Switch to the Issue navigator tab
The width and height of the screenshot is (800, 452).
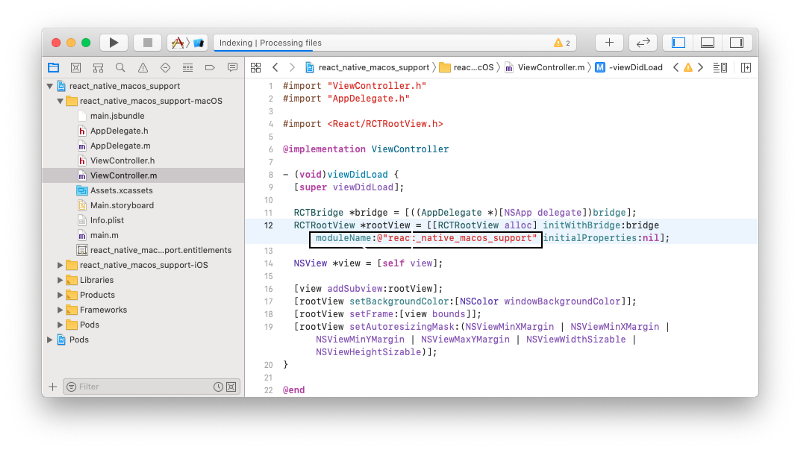pyautogui.click(x=143, y=67)
